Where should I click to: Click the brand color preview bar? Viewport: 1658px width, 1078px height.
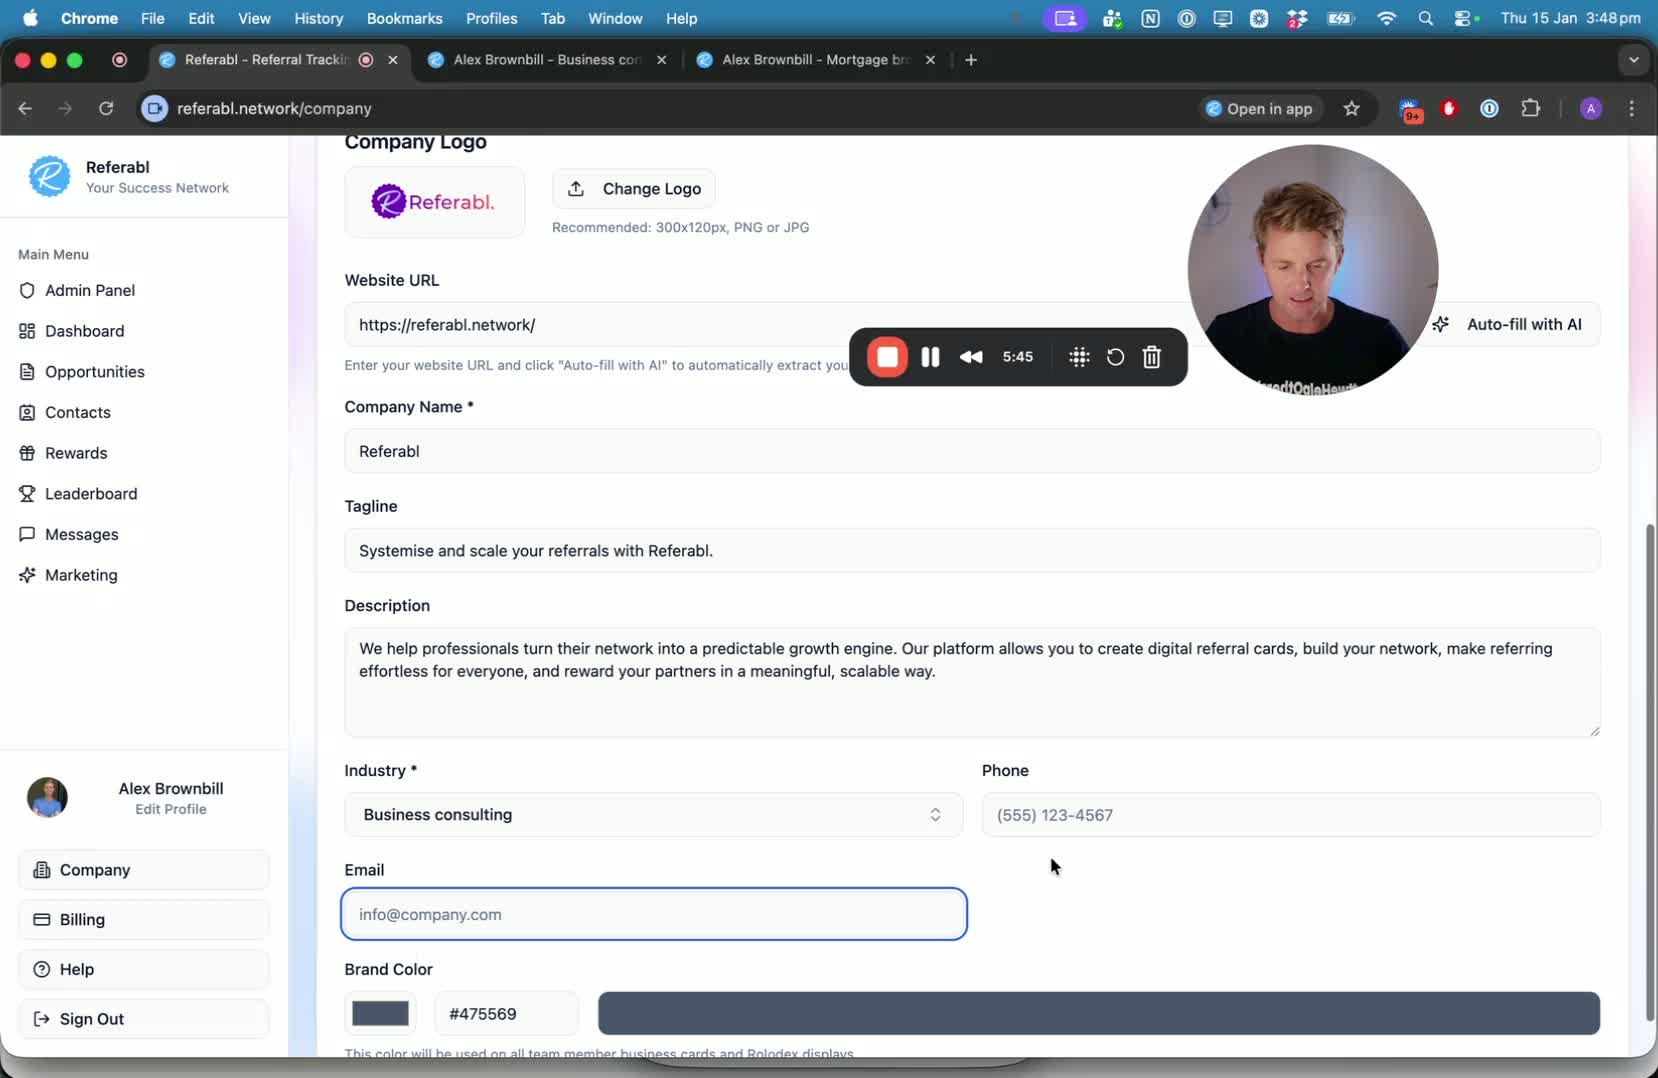pyautogui.click(x=1099, y=1013)
